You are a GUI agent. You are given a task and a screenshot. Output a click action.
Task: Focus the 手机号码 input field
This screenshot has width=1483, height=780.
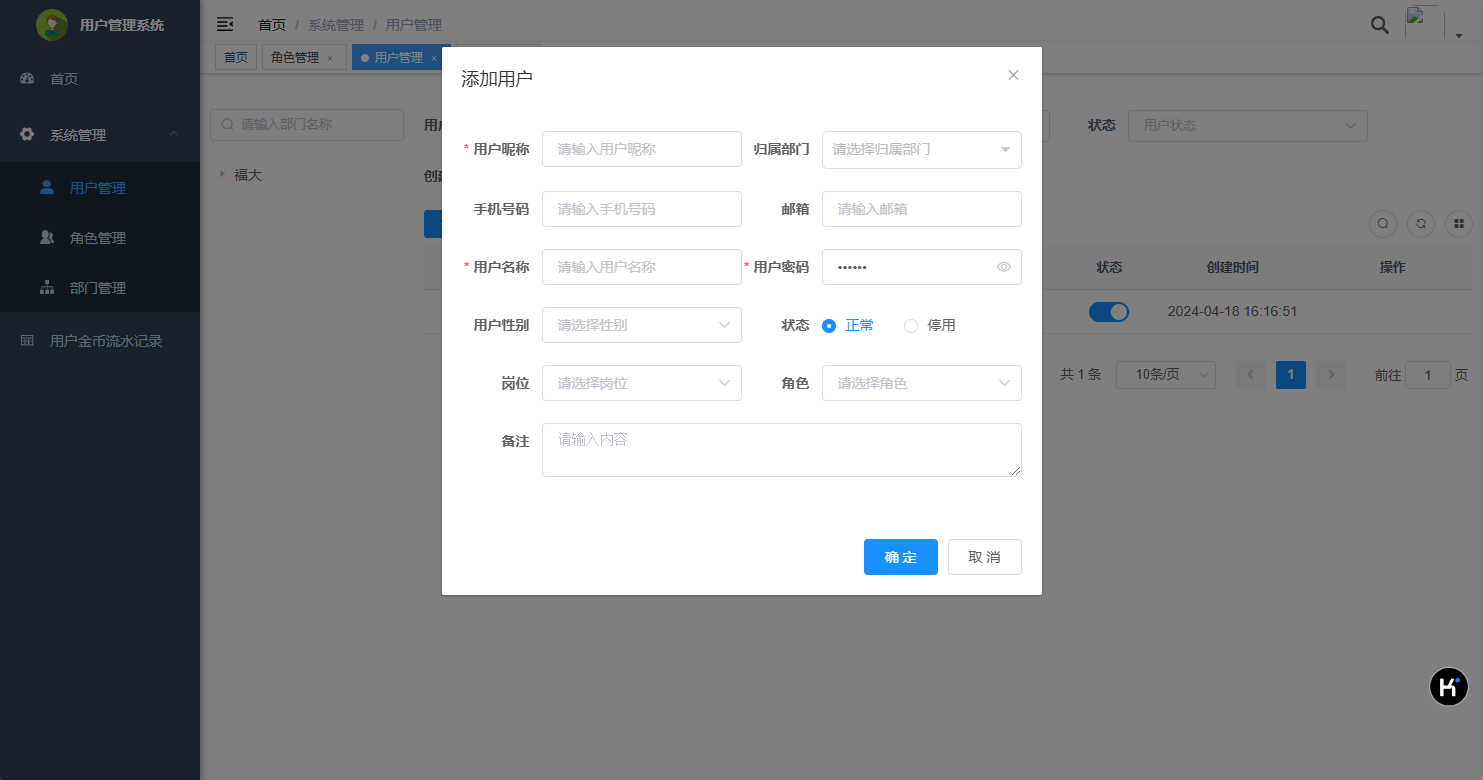click(x=642, y=209)
